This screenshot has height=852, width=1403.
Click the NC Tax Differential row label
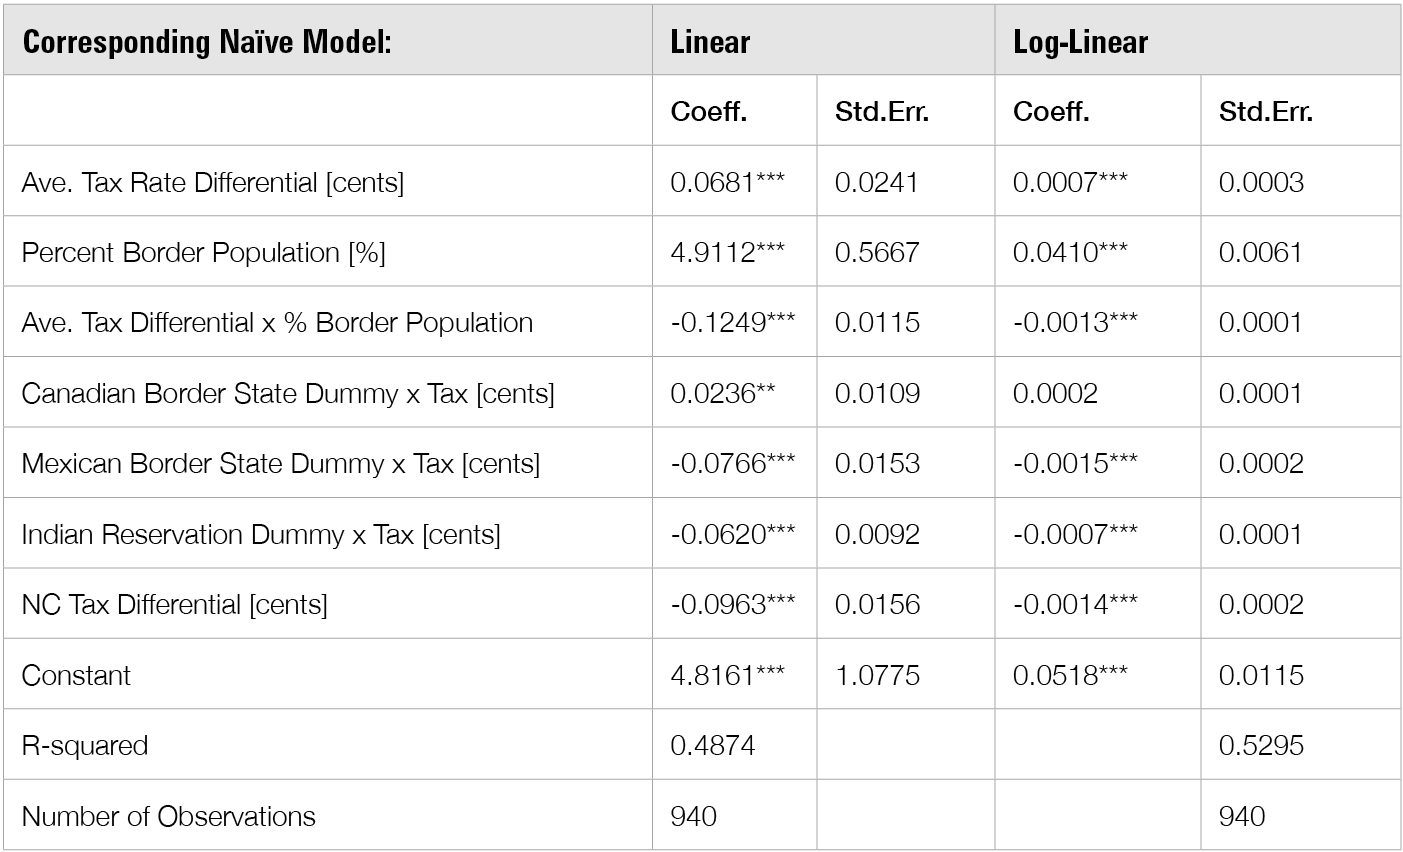[174, 605]
